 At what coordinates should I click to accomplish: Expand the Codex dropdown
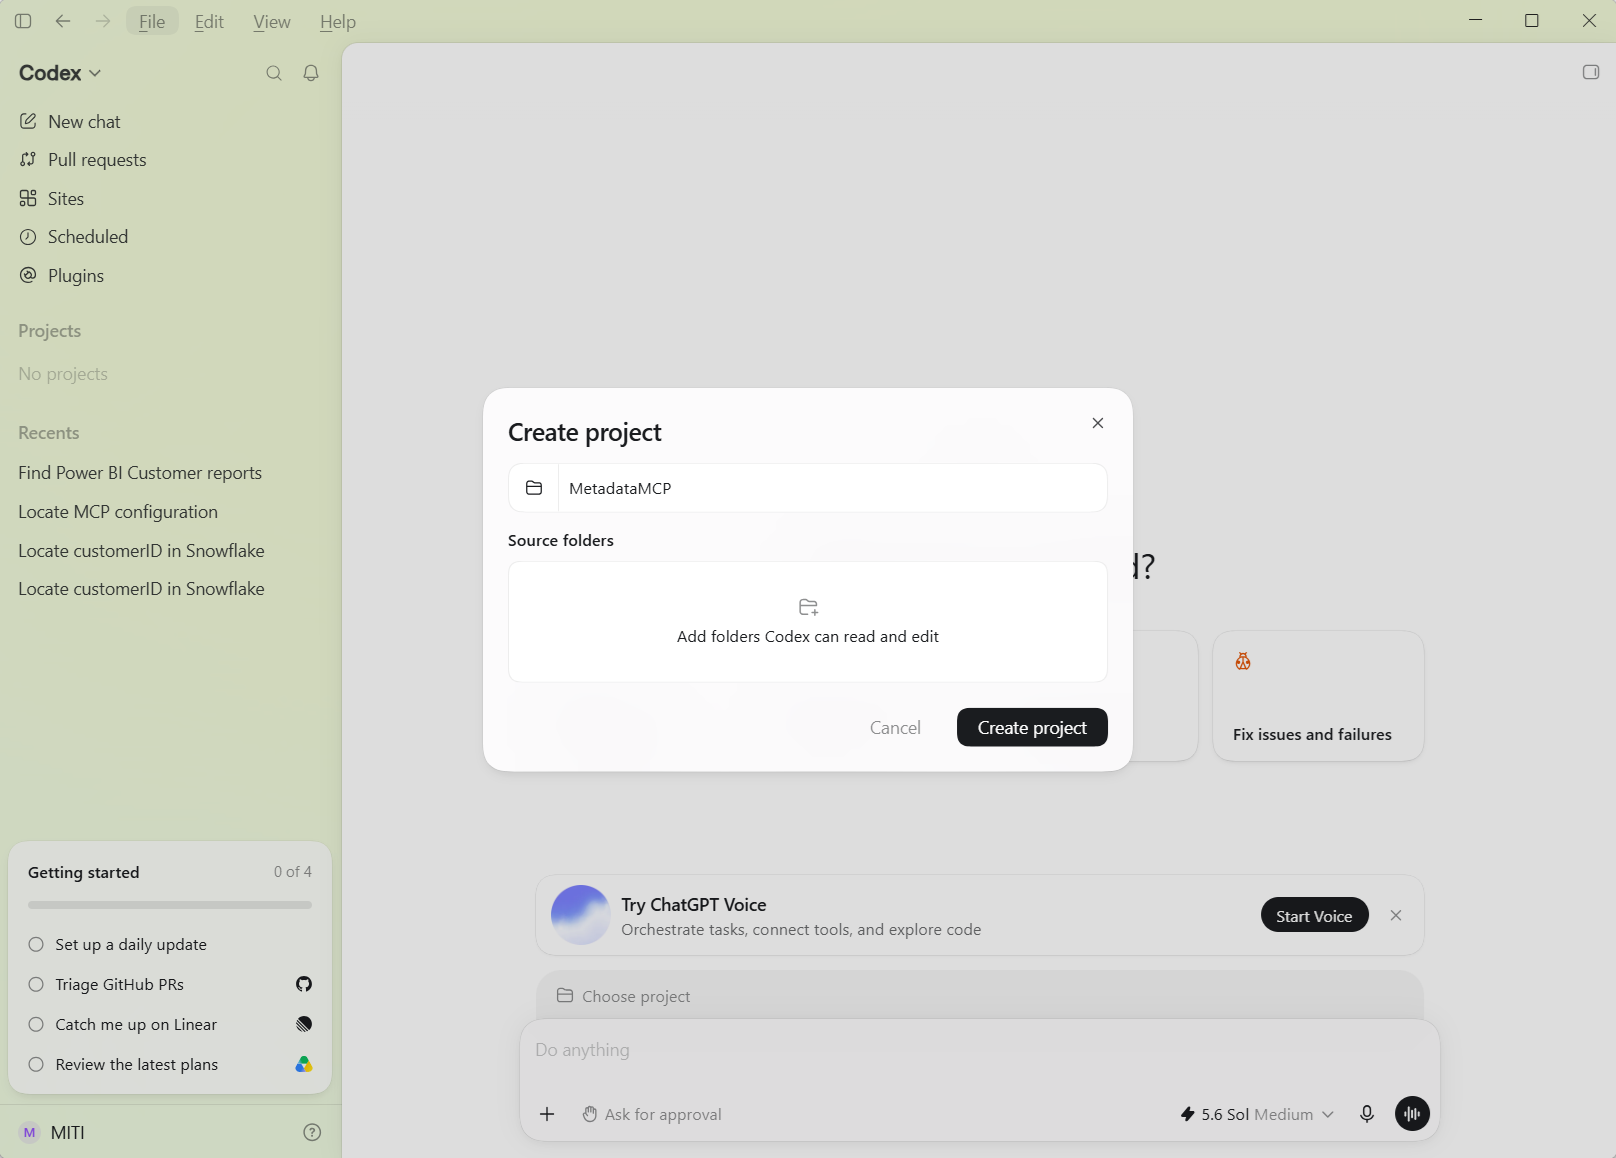[60, 73]
